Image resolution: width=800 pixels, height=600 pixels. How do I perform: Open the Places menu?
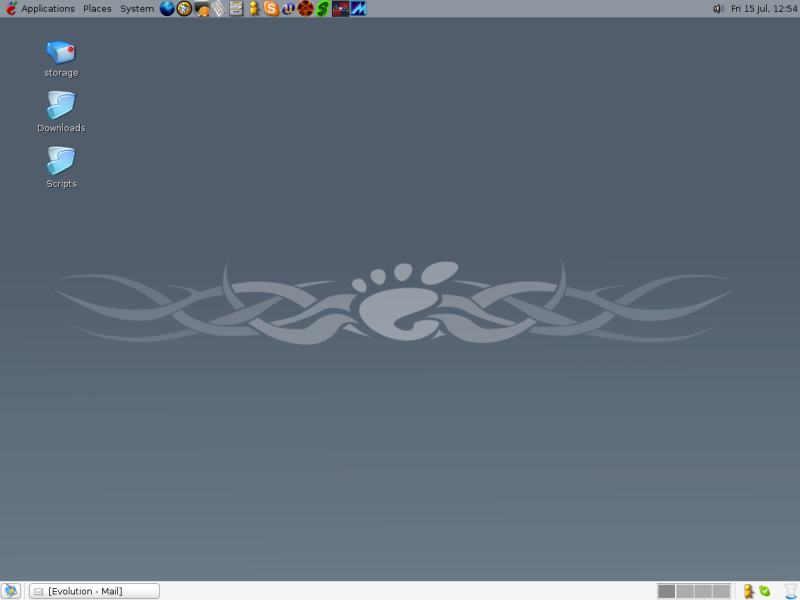tap(97, 9)
